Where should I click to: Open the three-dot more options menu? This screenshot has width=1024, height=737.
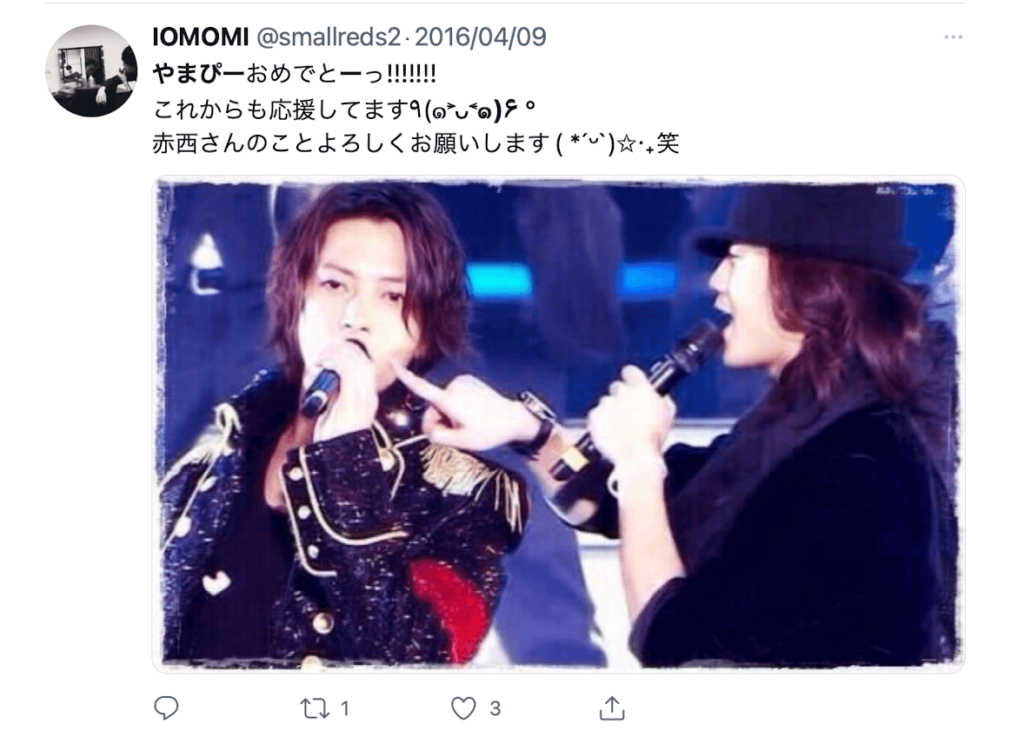click(953, 37)
